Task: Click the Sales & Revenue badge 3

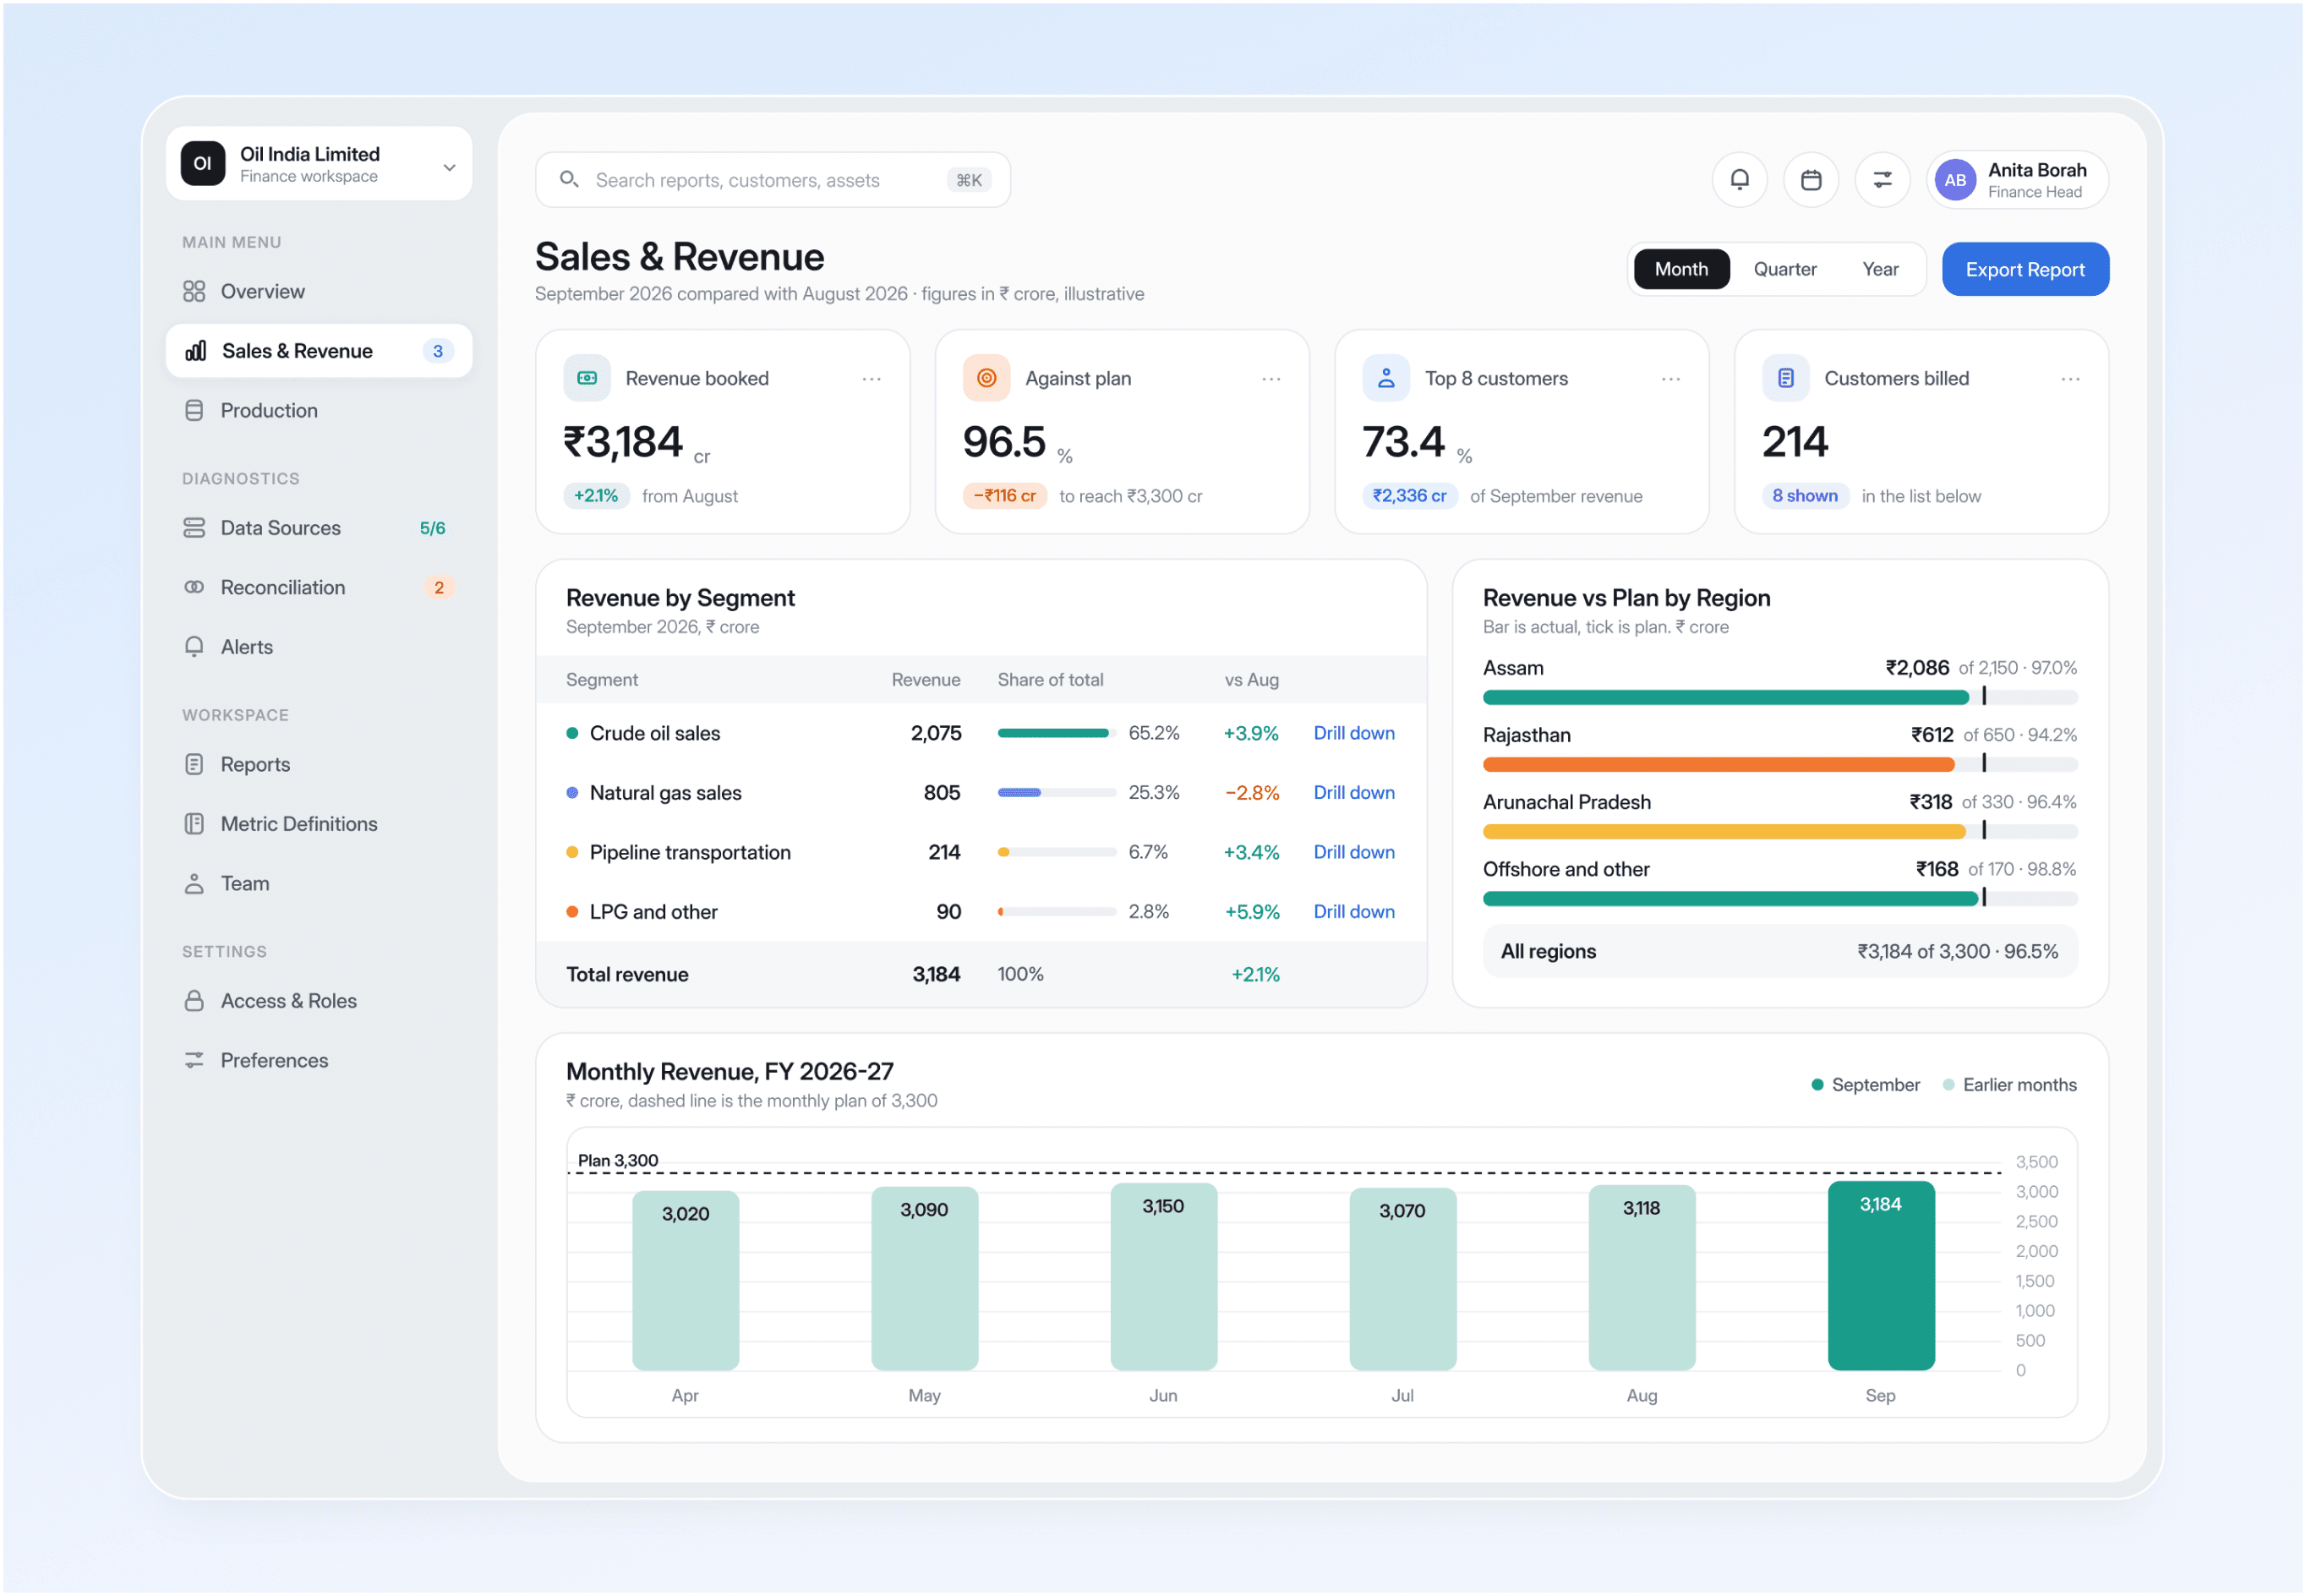Action: click(x=438, y=351)
